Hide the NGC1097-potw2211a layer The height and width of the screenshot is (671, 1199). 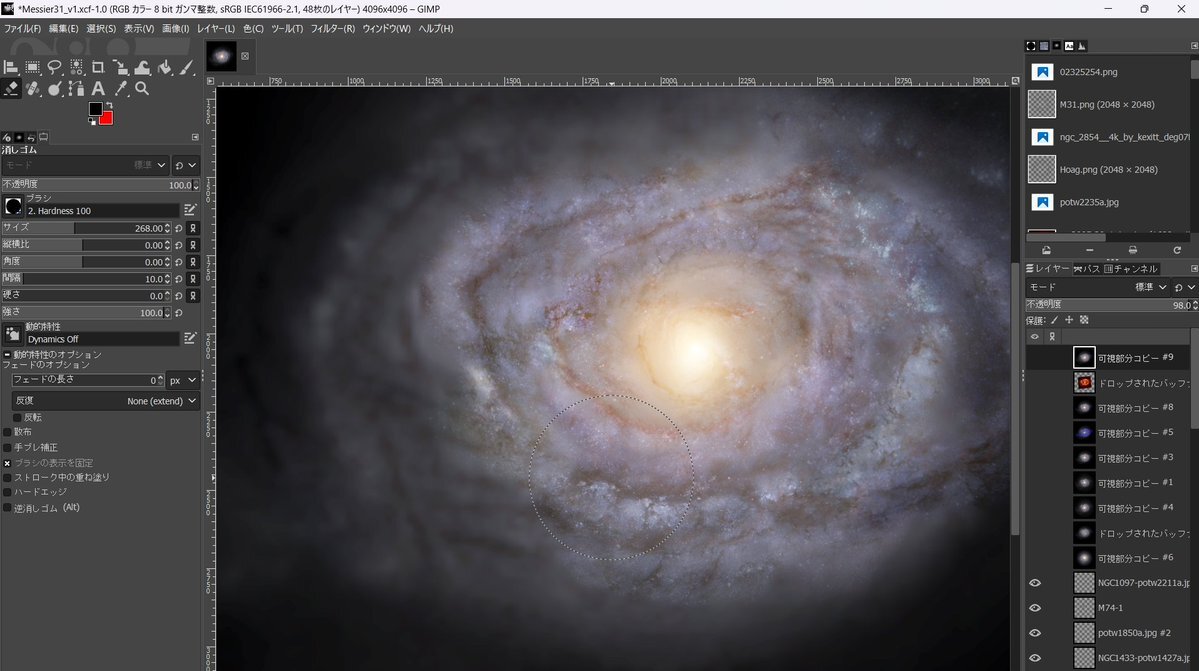pos(1035,583)
